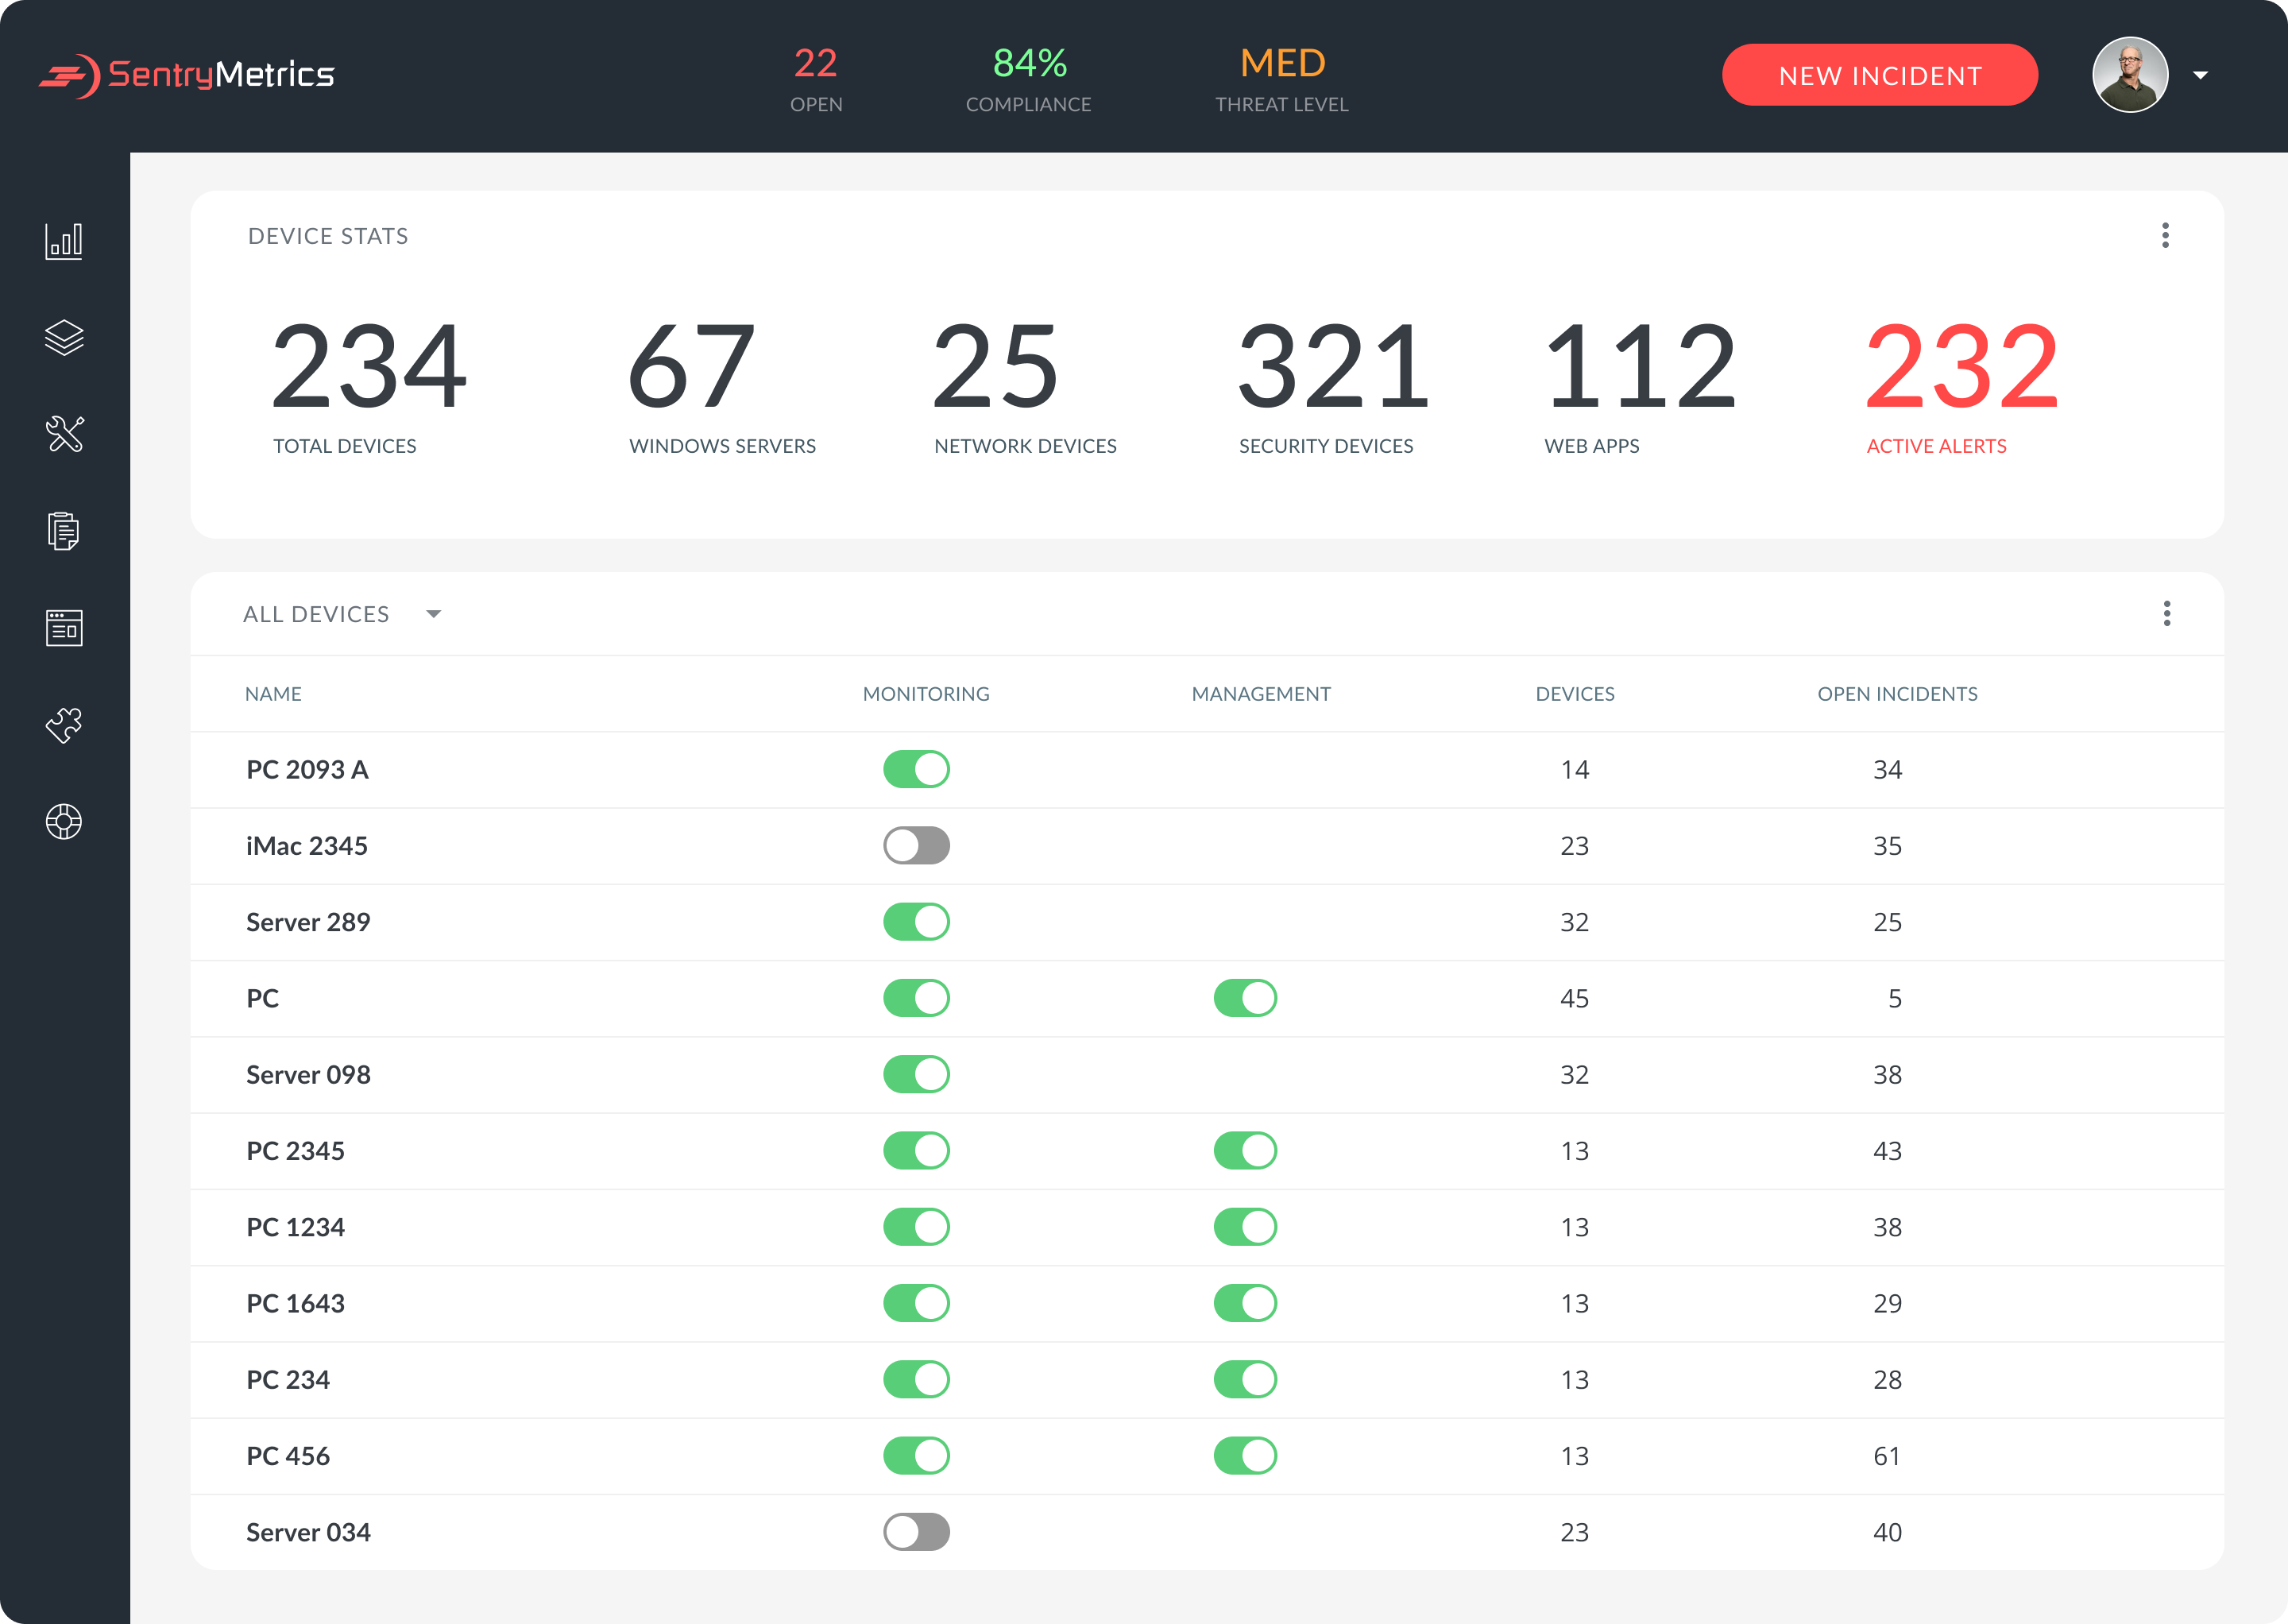Open the clipboard report icon
This screenshot has height=1624, width=2288.
tap(65, 531)
